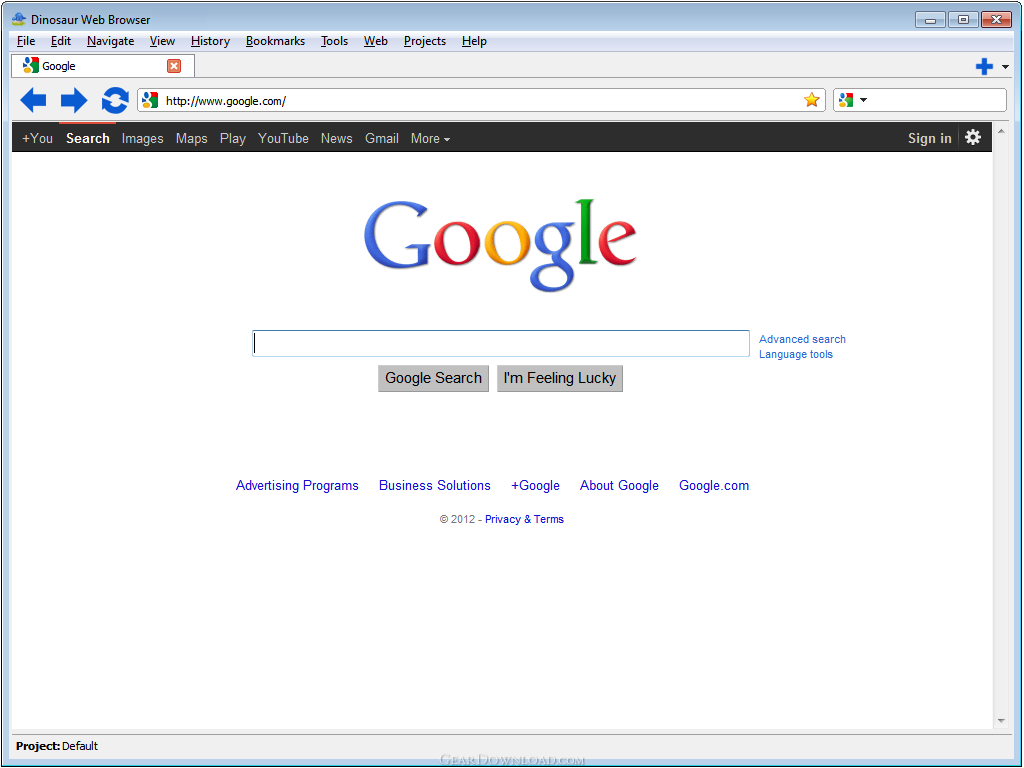This screenshot has width=1024, height=768.
Task: Expand the tab list dropdown arrow
Action: click(x=1005, y=67)
